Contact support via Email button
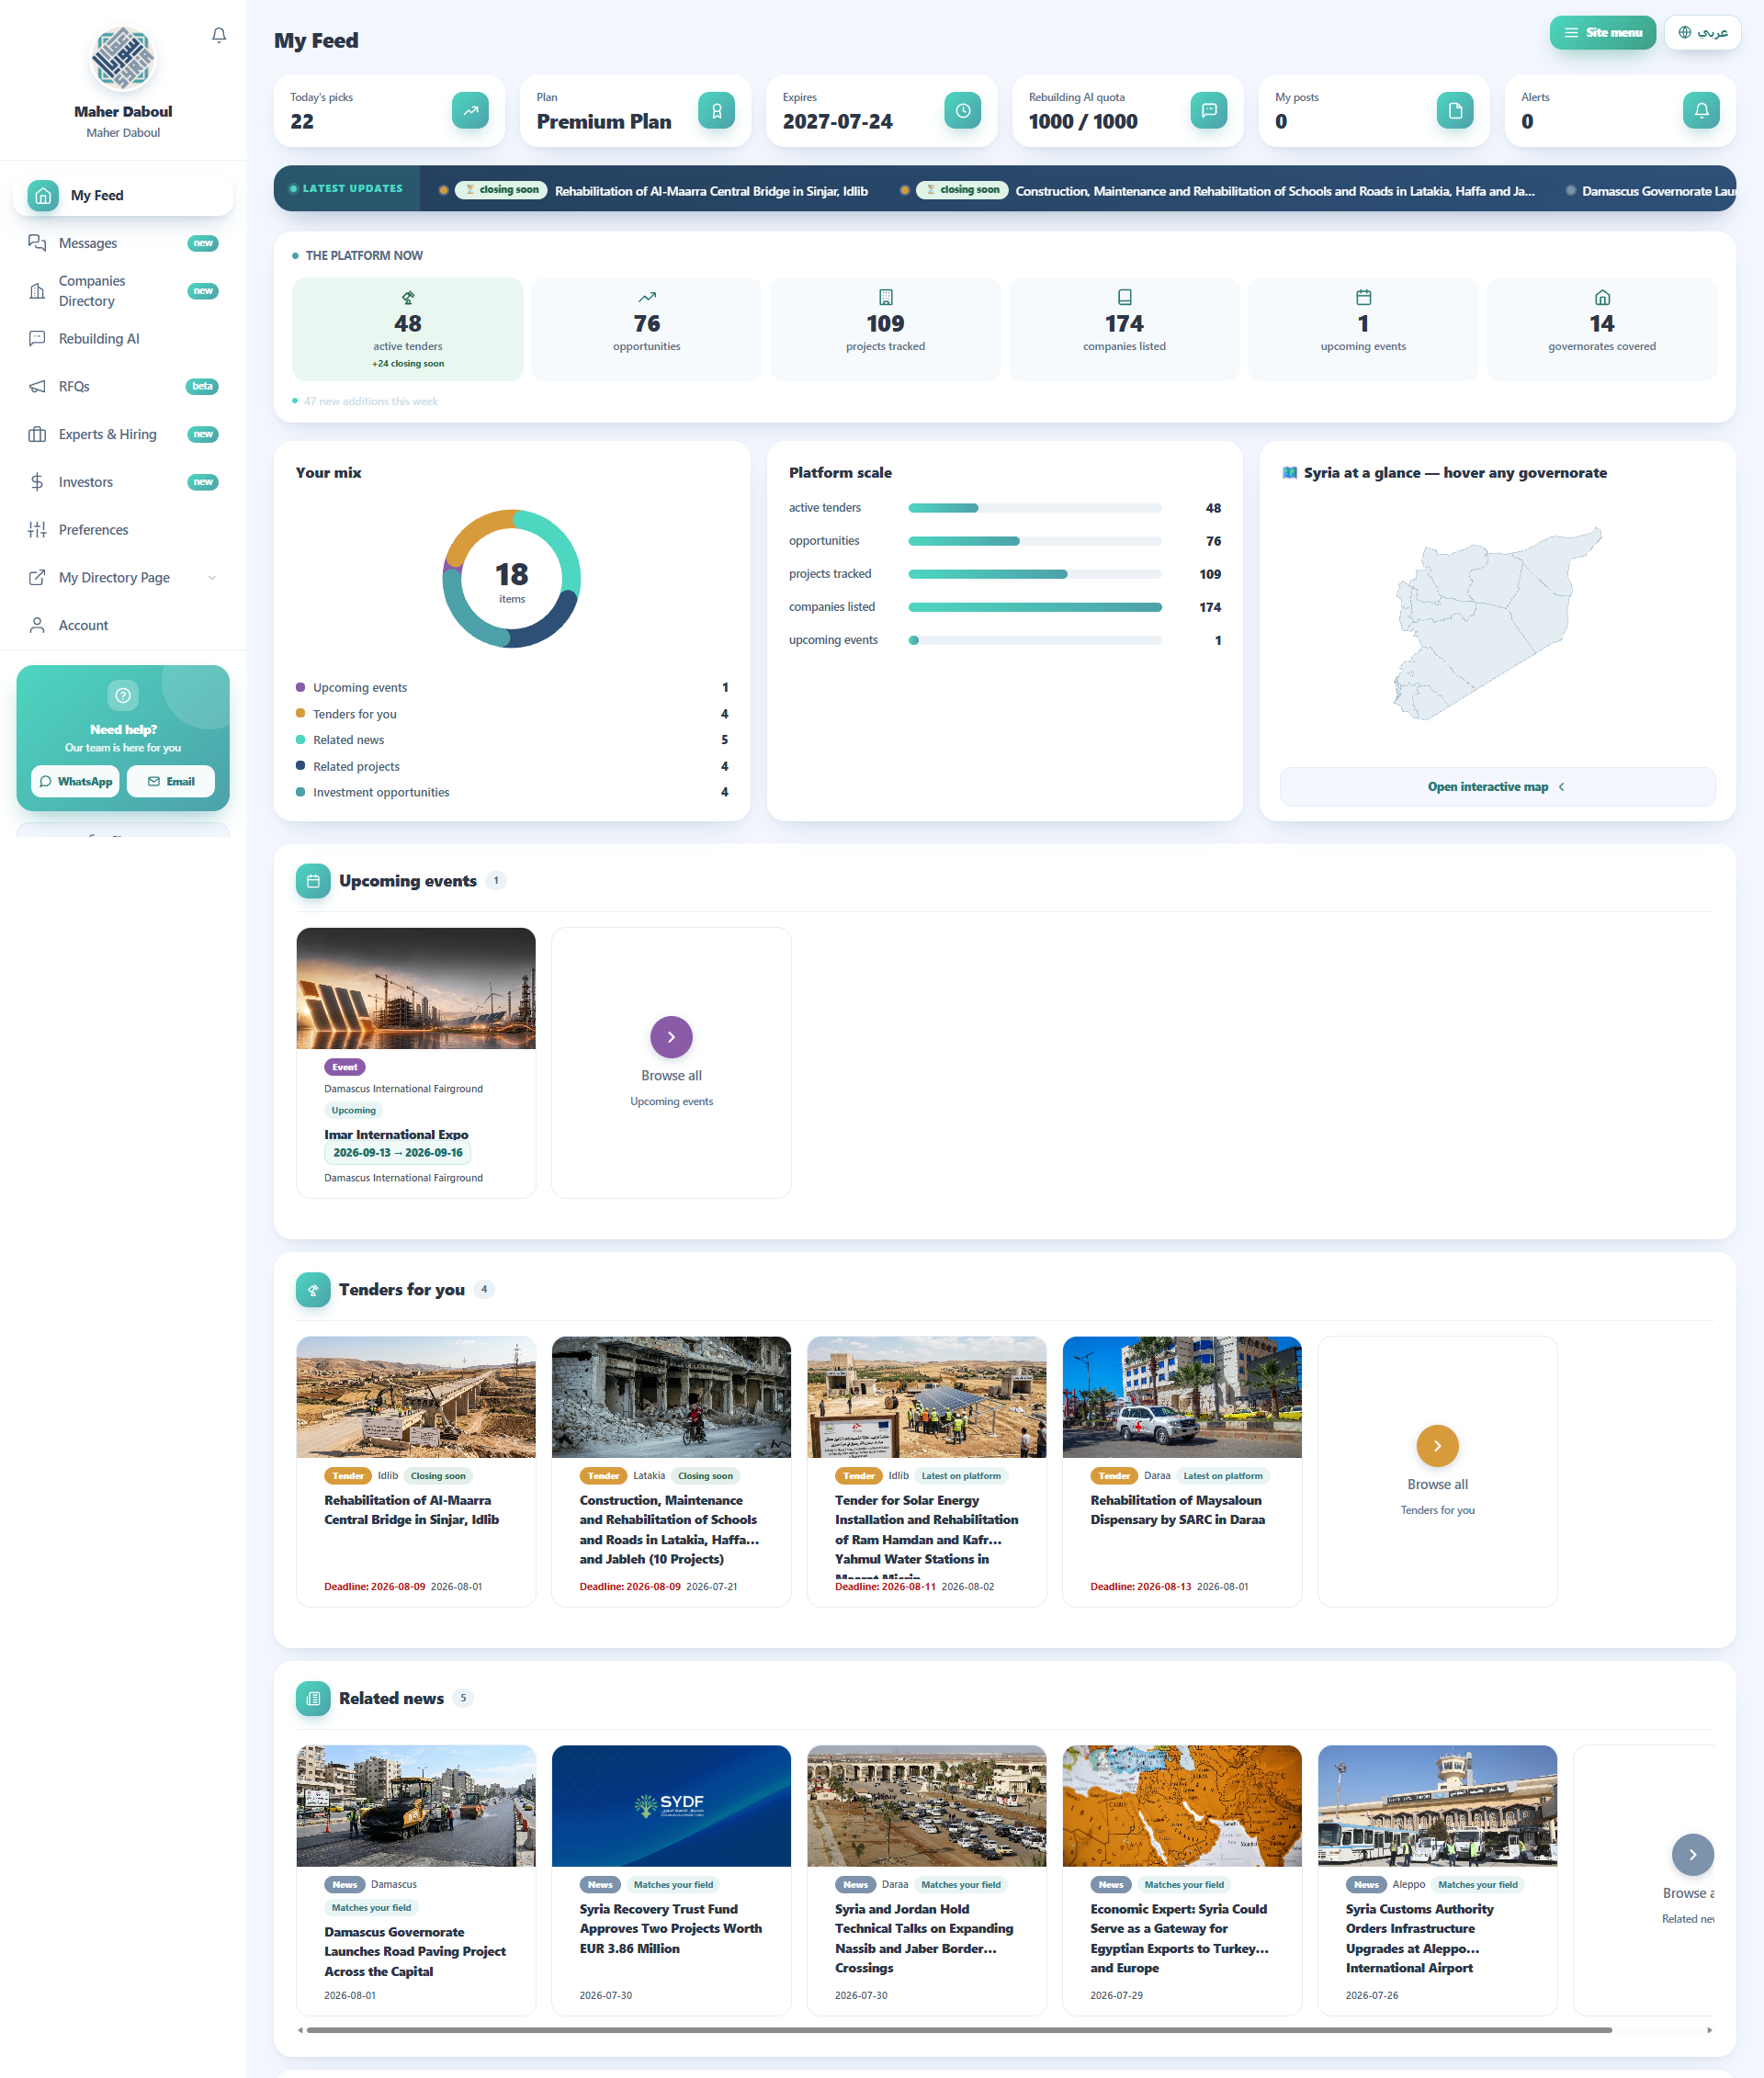 coord(171,782)
